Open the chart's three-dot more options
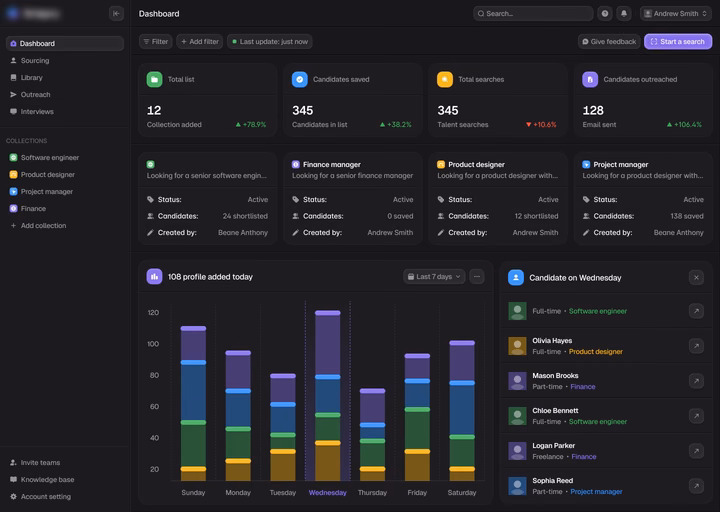720x512 pixels. pos(477,276)
